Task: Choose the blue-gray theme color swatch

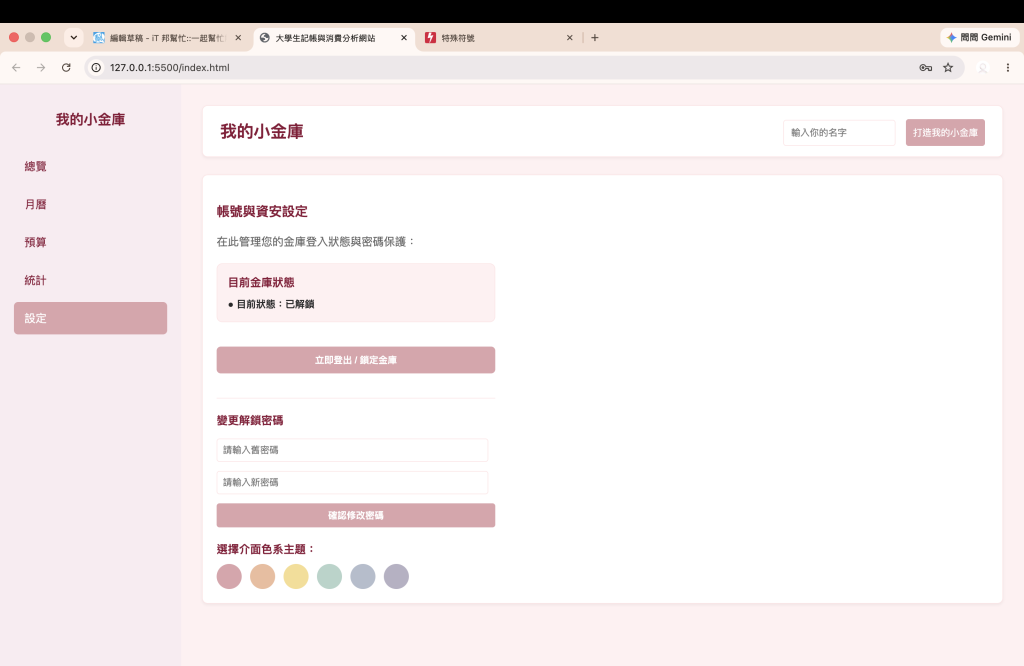Action: click(362, 577)
